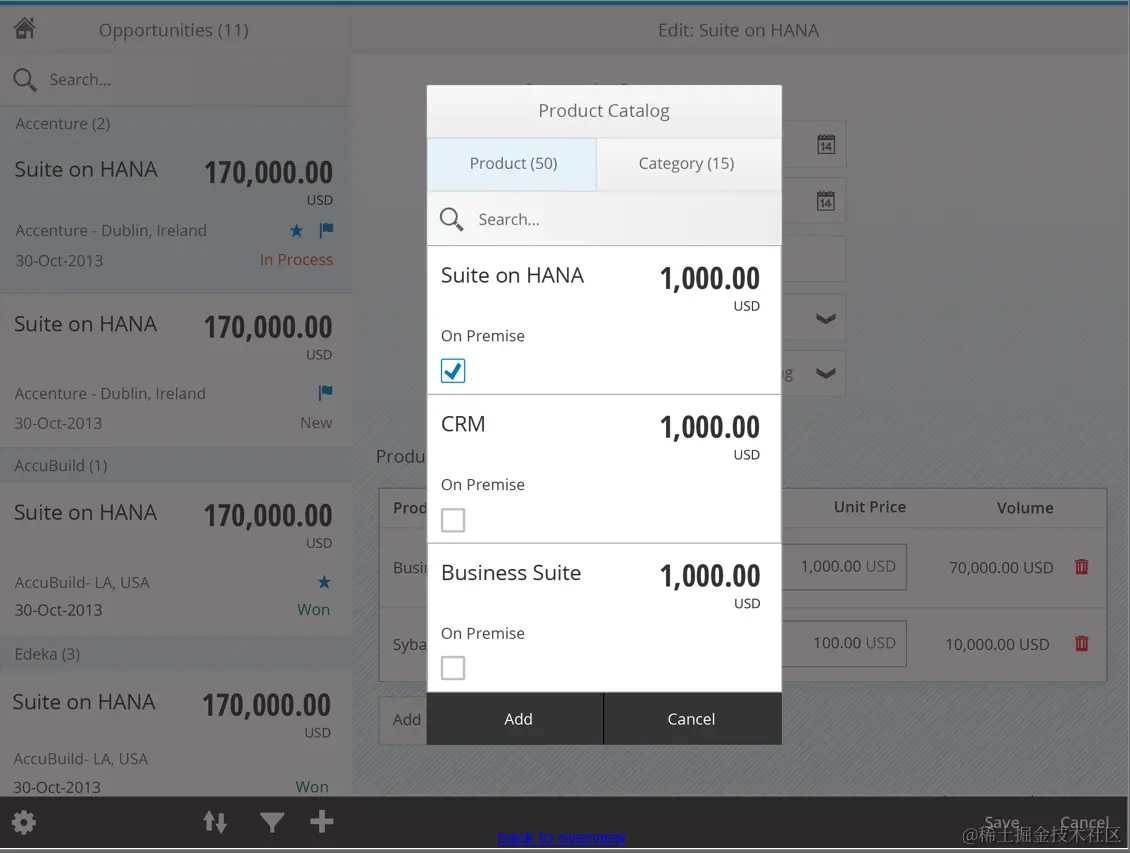Expand the upper dropdown chevron in edit form

[x=825, y=318]
